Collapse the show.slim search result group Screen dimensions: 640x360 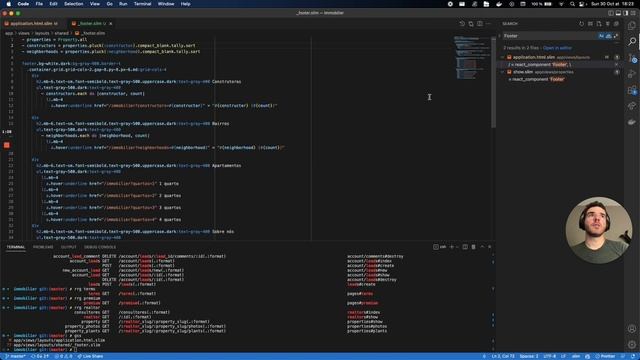(x=503, y=72)
